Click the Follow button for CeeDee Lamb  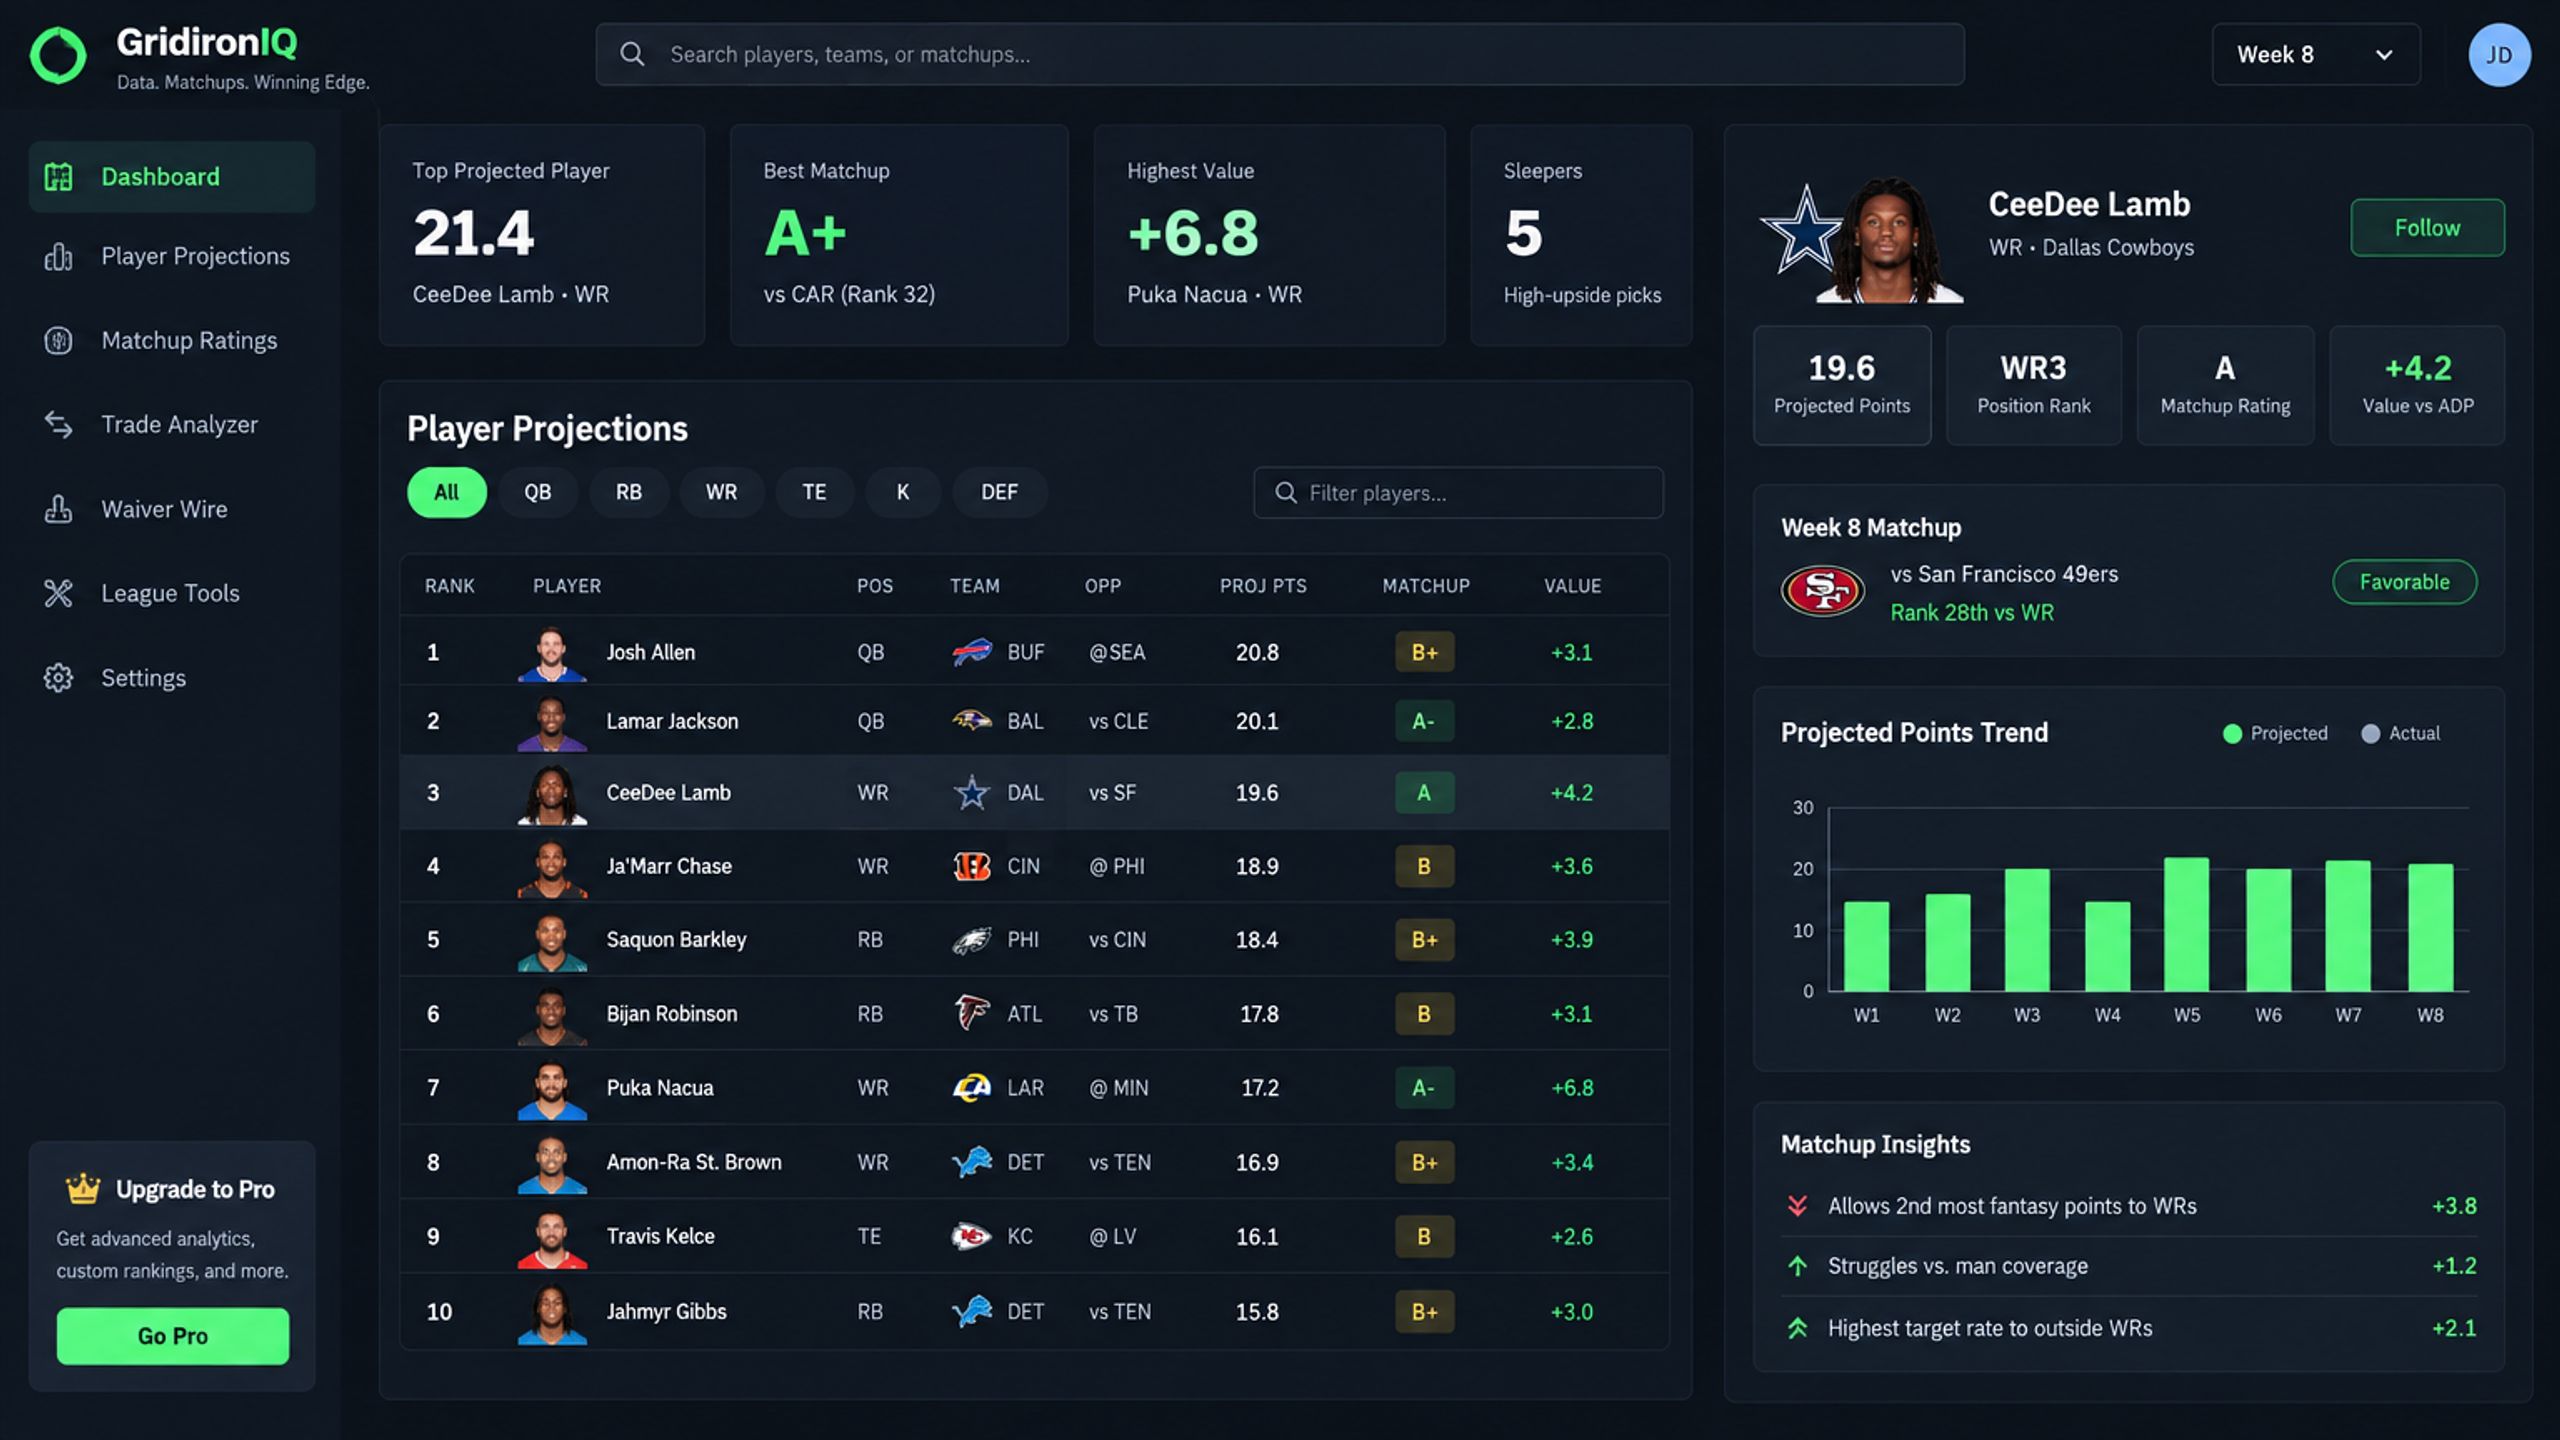(x=2427, y=228)
